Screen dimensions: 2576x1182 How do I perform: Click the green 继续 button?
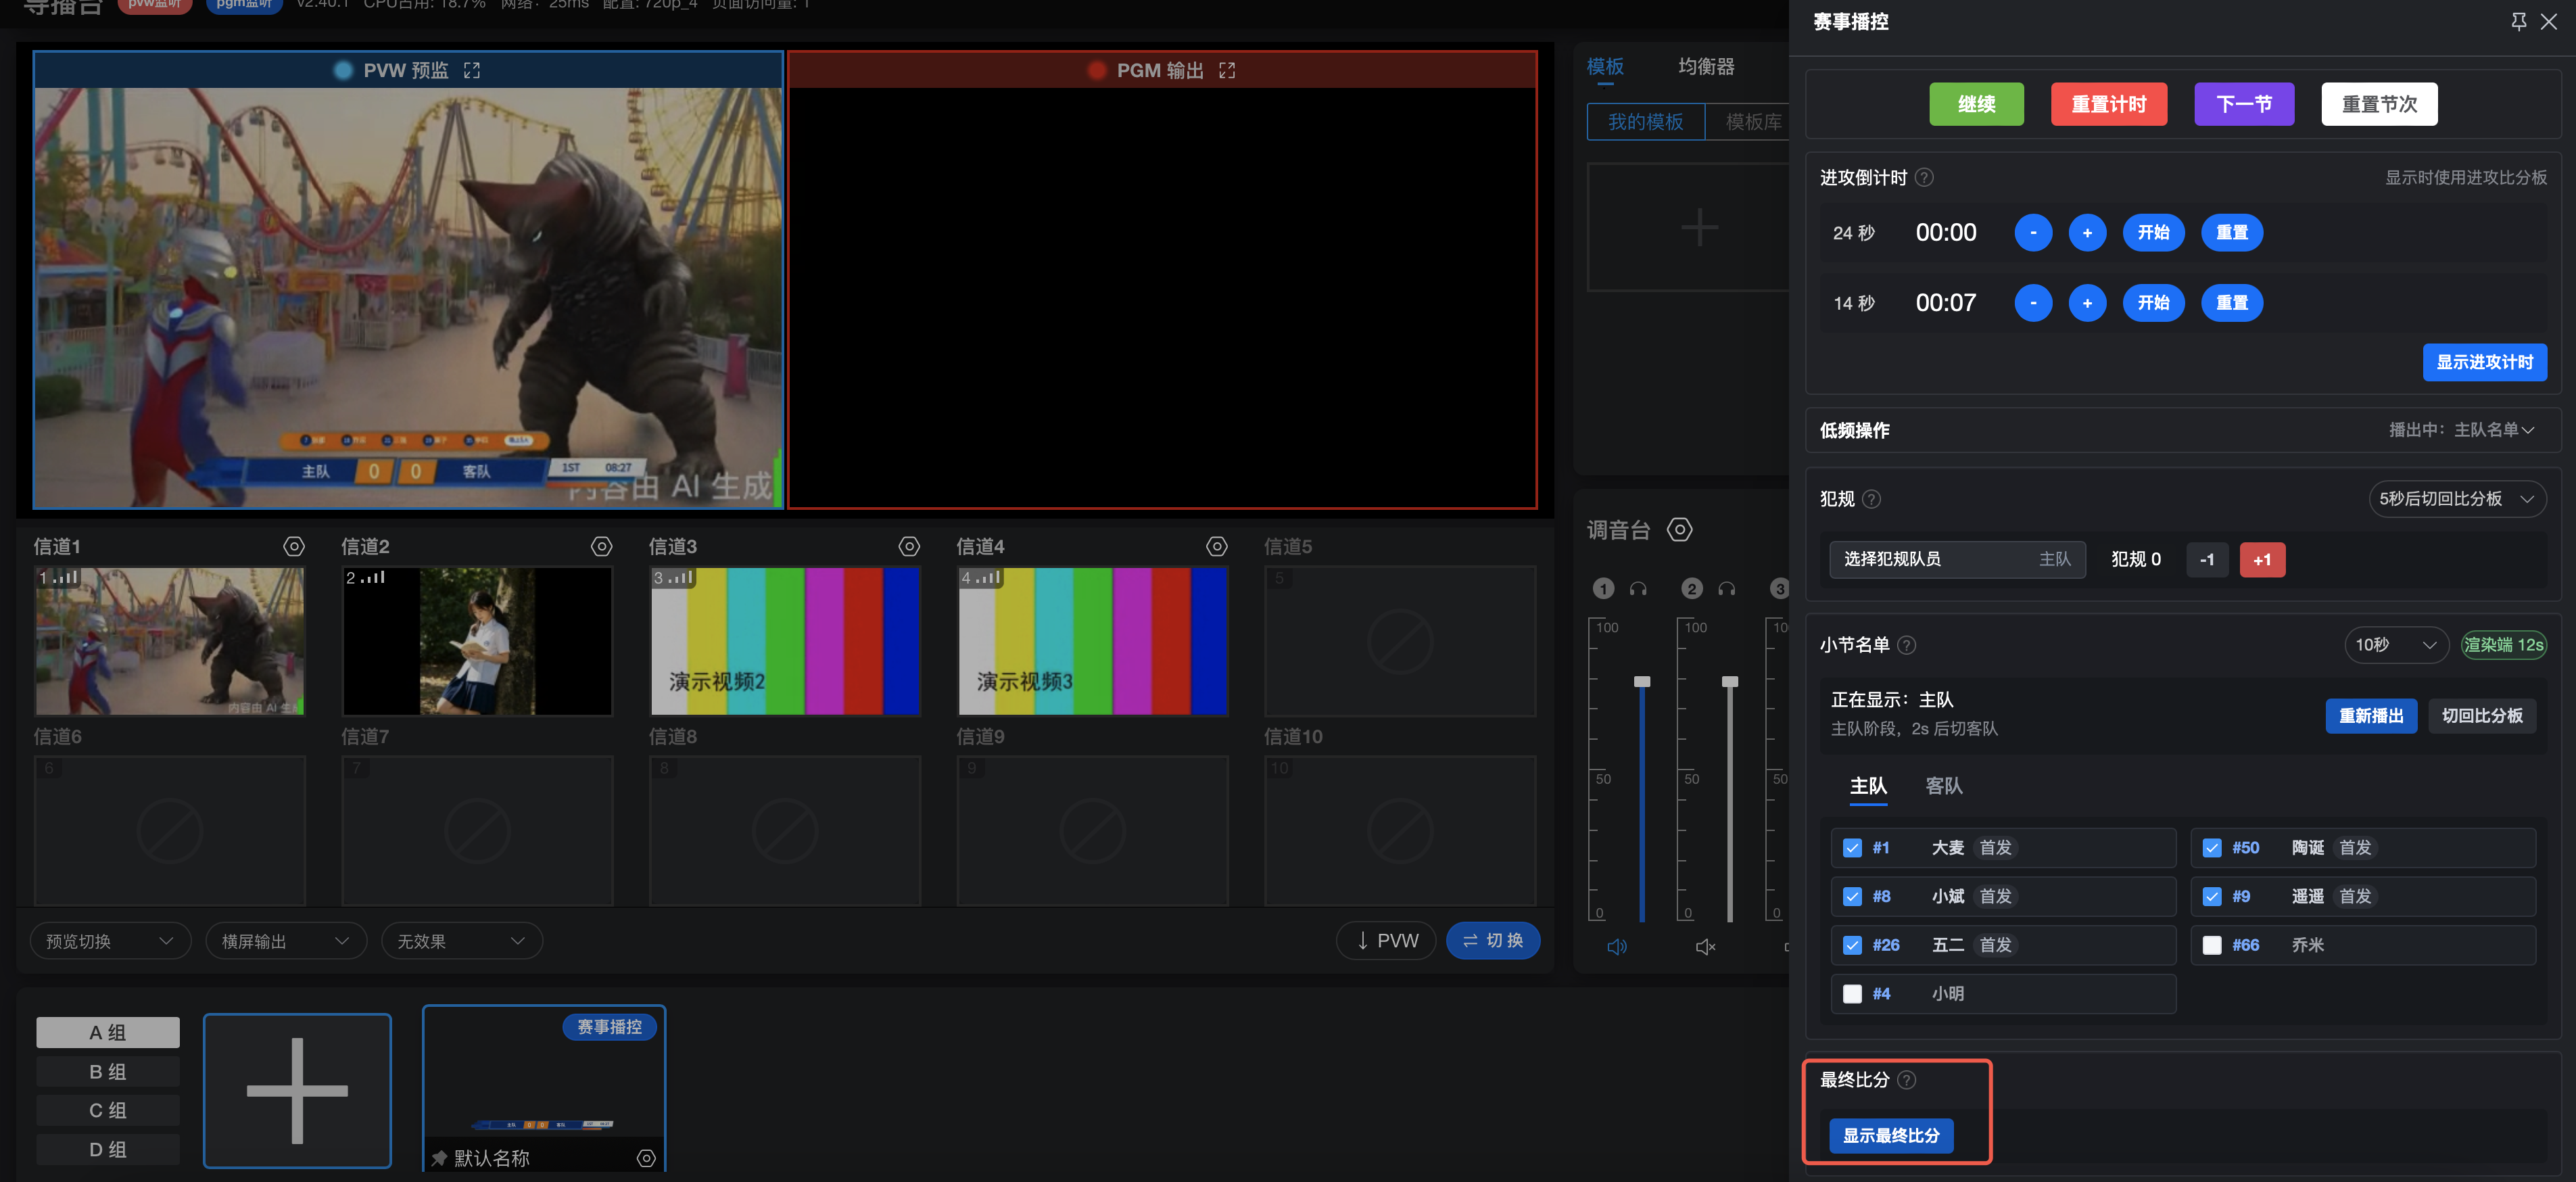click(x=1976, y=104)
